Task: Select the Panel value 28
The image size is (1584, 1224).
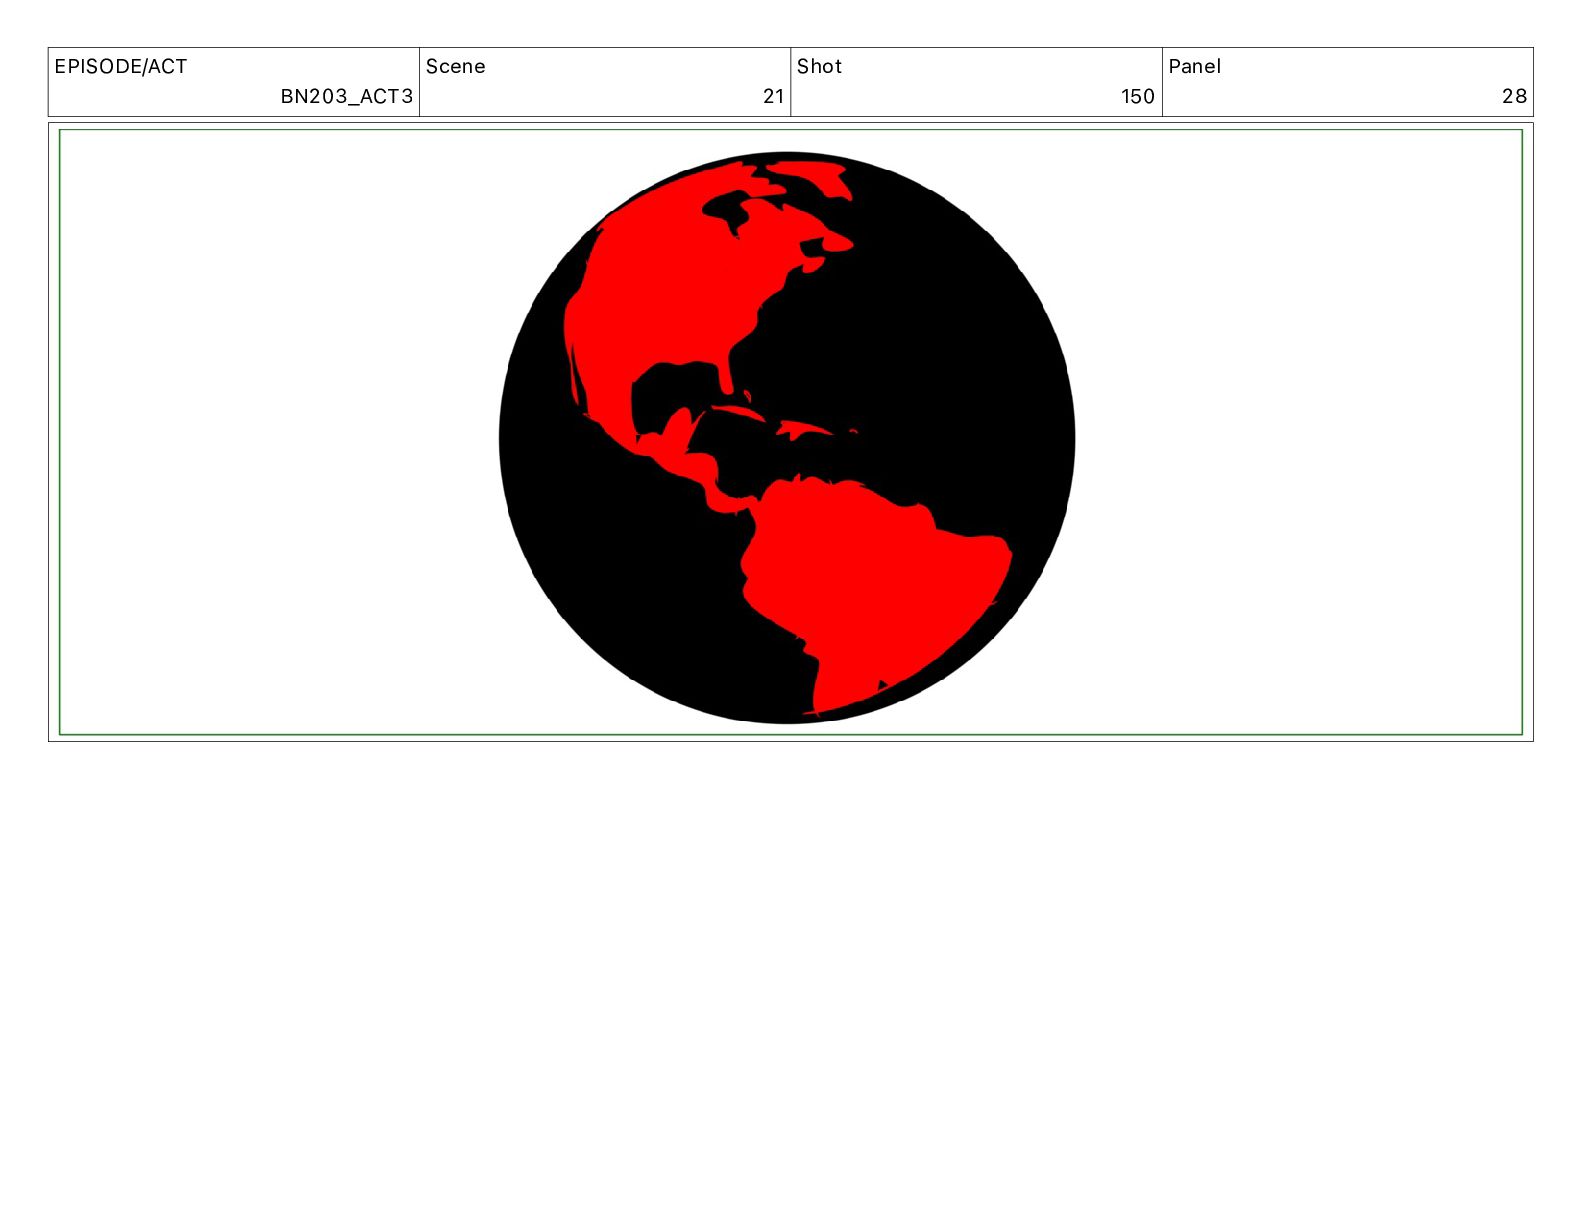Action: coord(1514,96)
